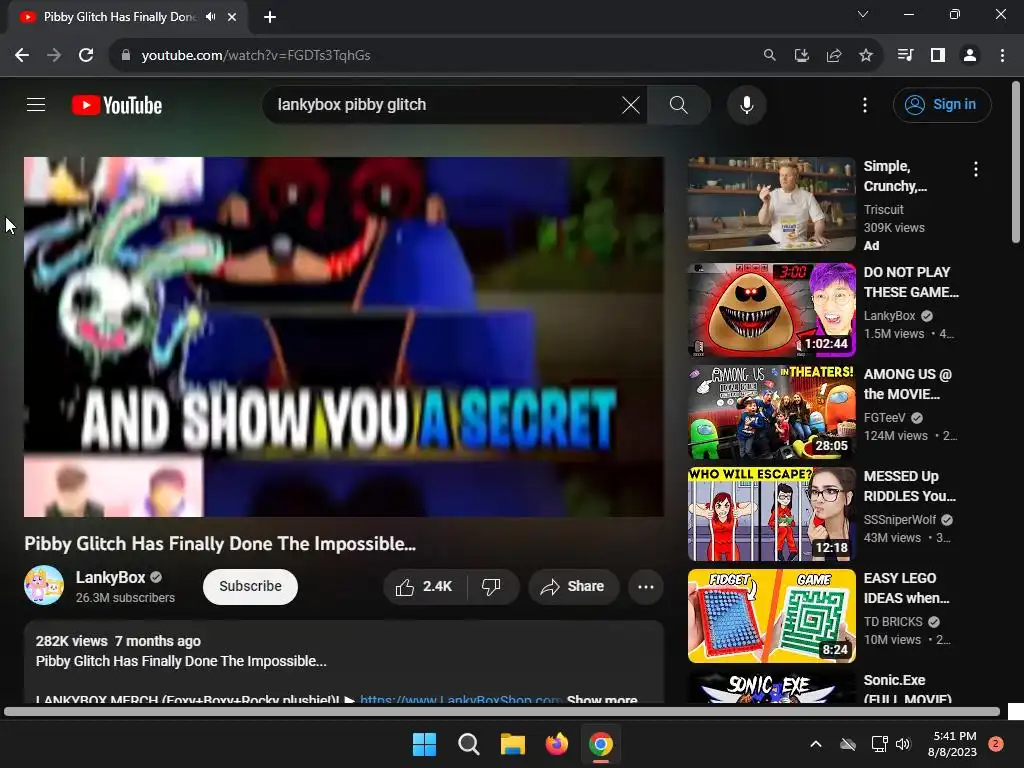View site info lock icon
Viewport: 1024px width, 768px height.
[x=125, y=56]
